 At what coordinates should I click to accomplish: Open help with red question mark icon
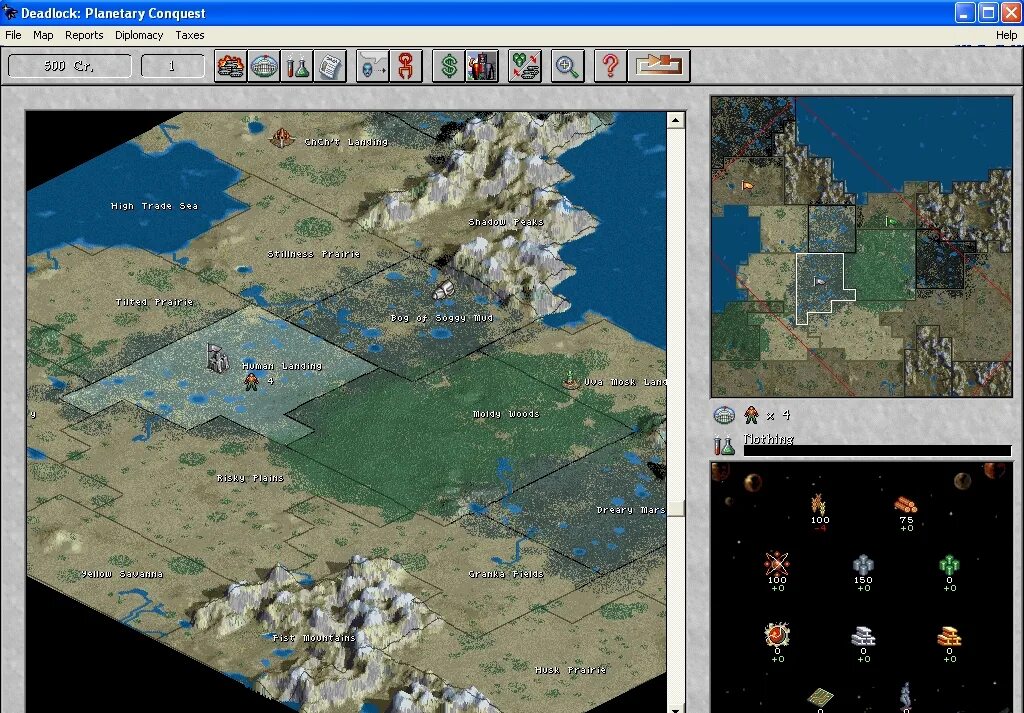(611, 66)
